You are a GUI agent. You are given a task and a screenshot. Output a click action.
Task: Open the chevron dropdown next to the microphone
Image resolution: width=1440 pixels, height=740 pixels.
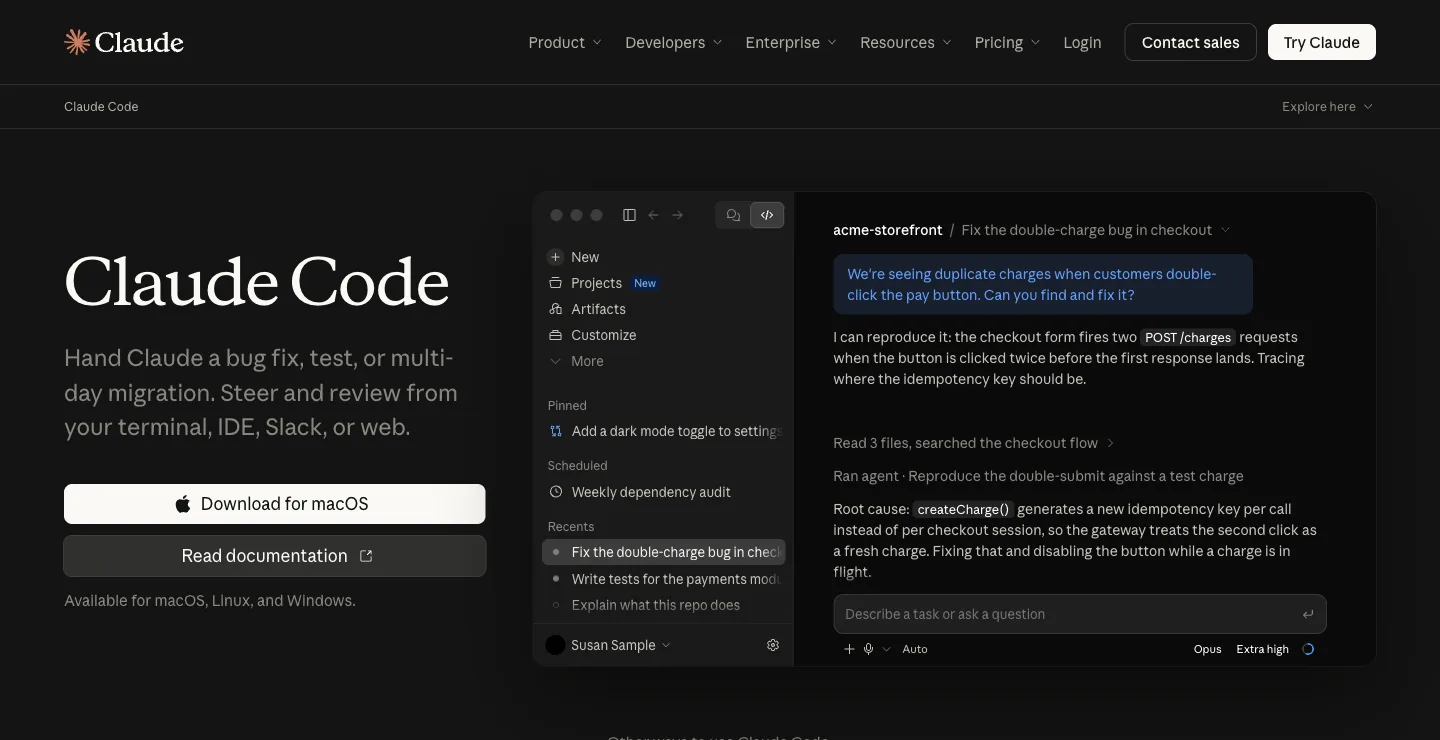[886, 649]
